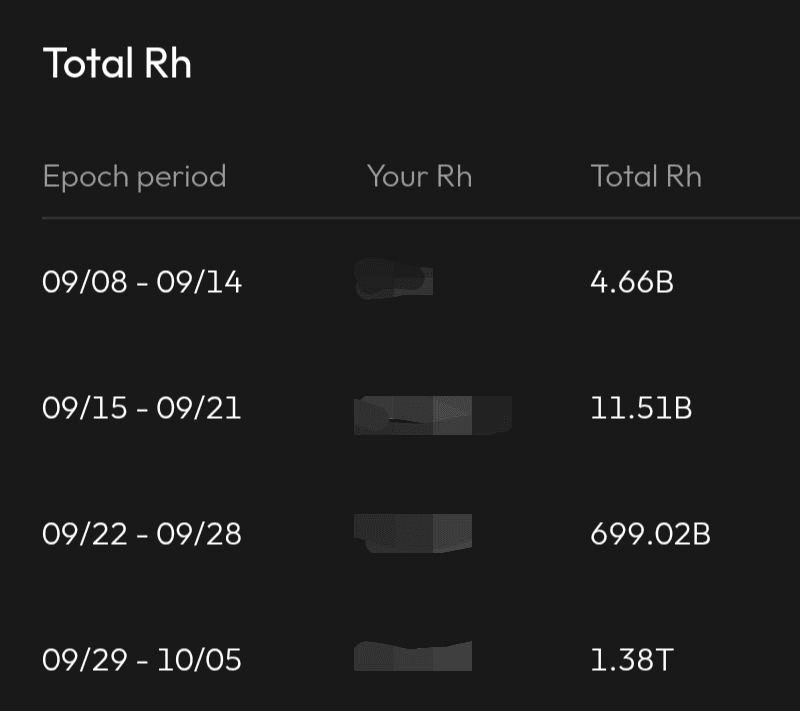The width and height of the screenshot is (800, 711).
Task: Select hidden Your Rh value beside 1.38T
Action: click(413, 656)
